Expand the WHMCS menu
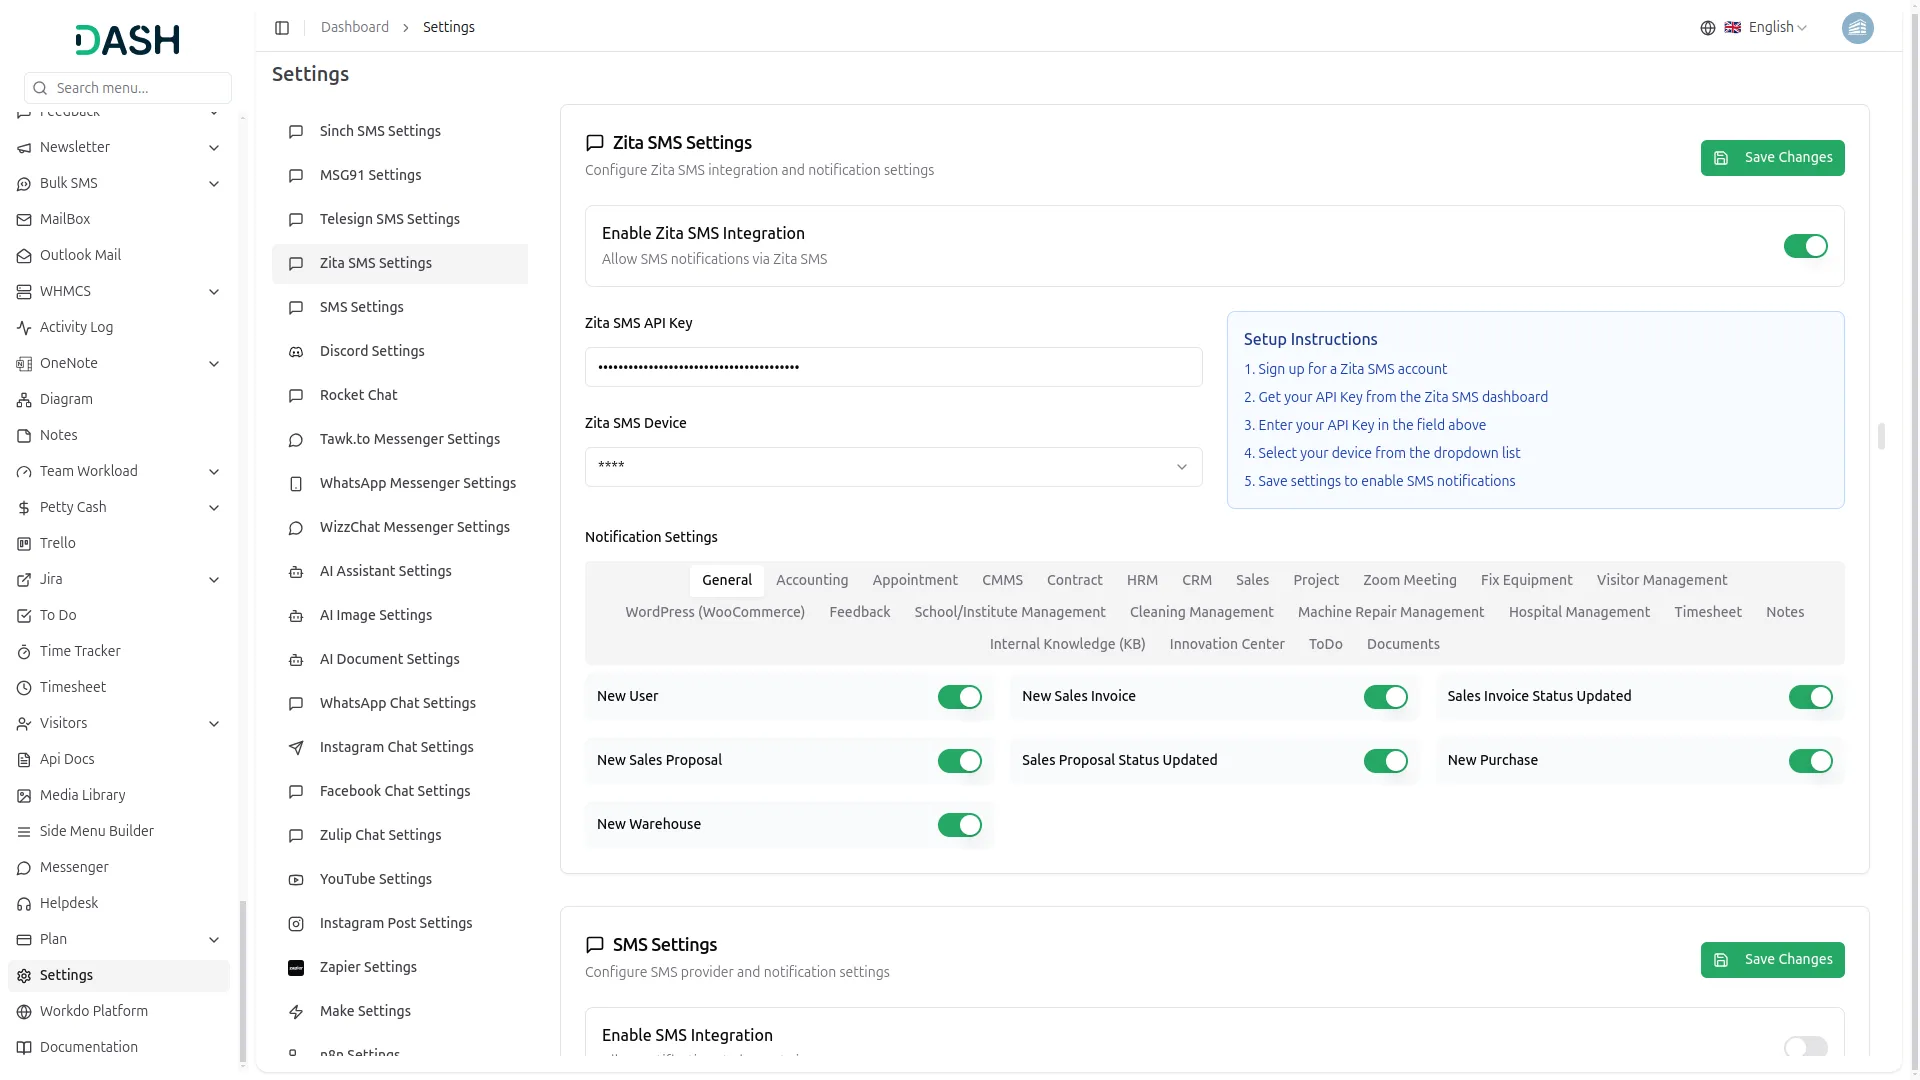 214,292
